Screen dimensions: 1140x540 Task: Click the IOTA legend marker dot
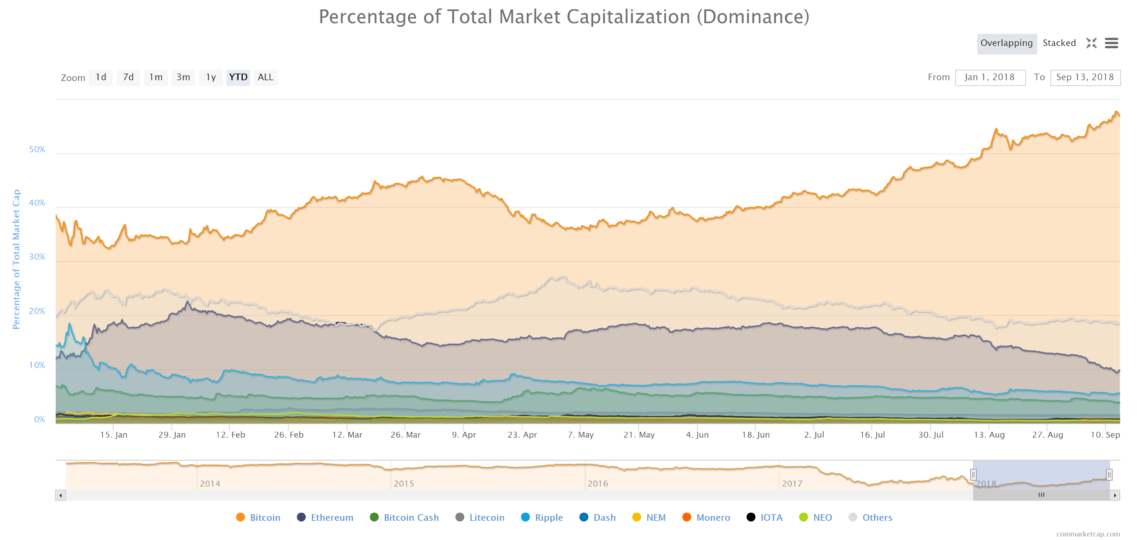tap(750, 517)
